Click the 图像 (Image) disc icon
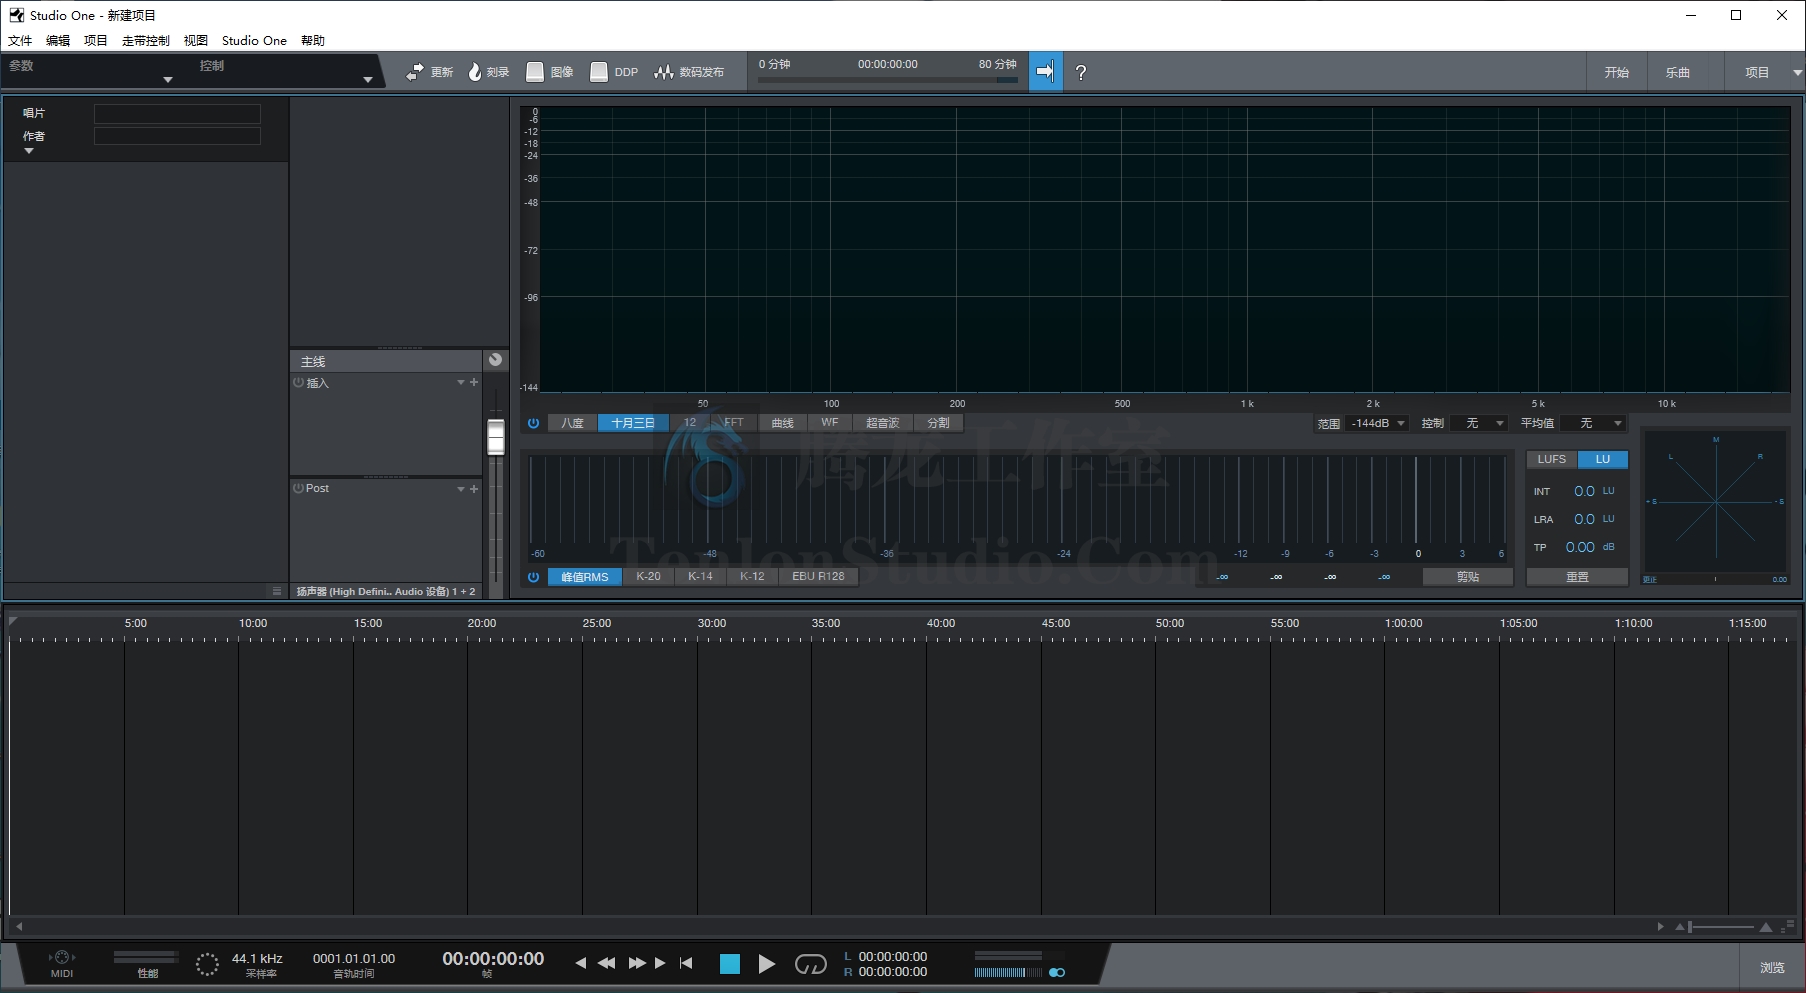 coord(535,72)
